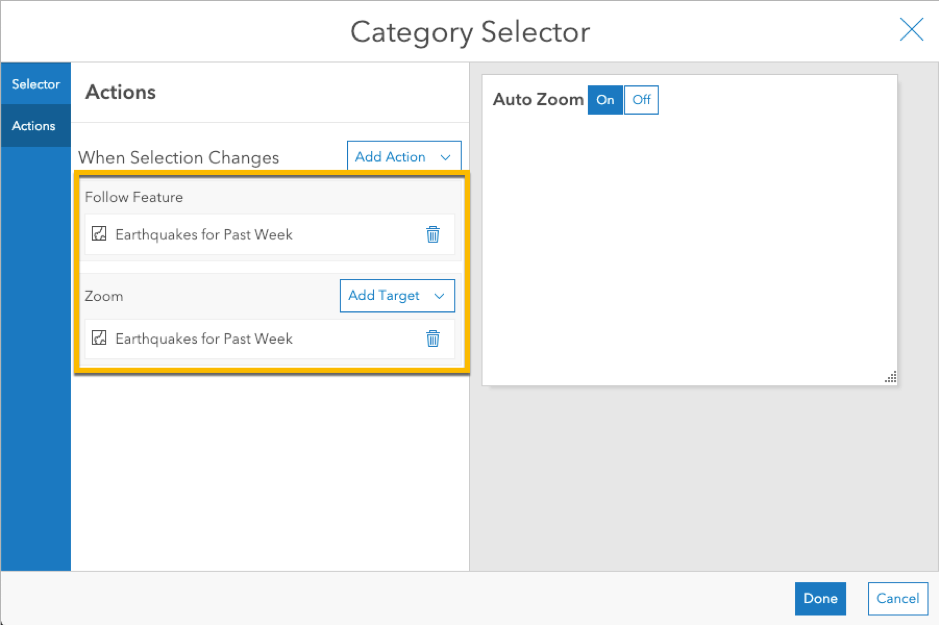Click the Zoom action header label
The image size is (939, 625).
(x=104, y=296)
